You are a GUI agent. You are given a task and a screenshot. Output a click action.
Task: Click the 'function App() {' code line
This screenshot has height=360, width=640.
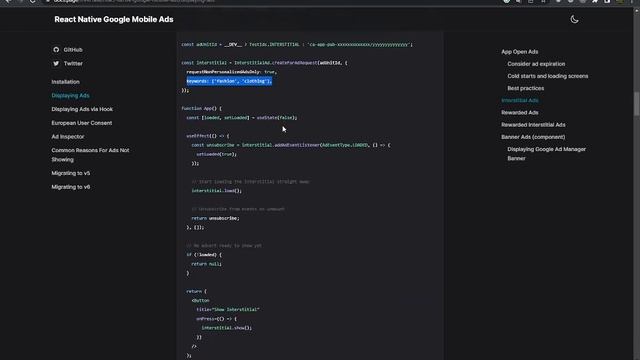pyautogui.click(x=202, y=108)
